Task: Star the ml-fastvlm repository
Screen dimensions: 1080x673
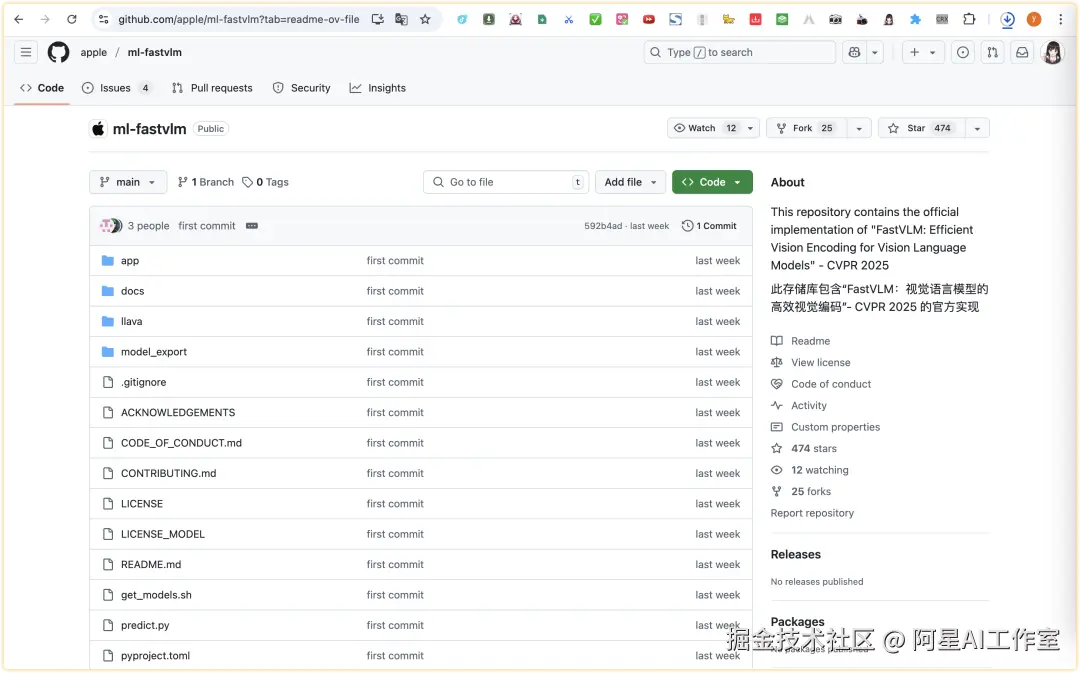Action: [x=921, y=128]
